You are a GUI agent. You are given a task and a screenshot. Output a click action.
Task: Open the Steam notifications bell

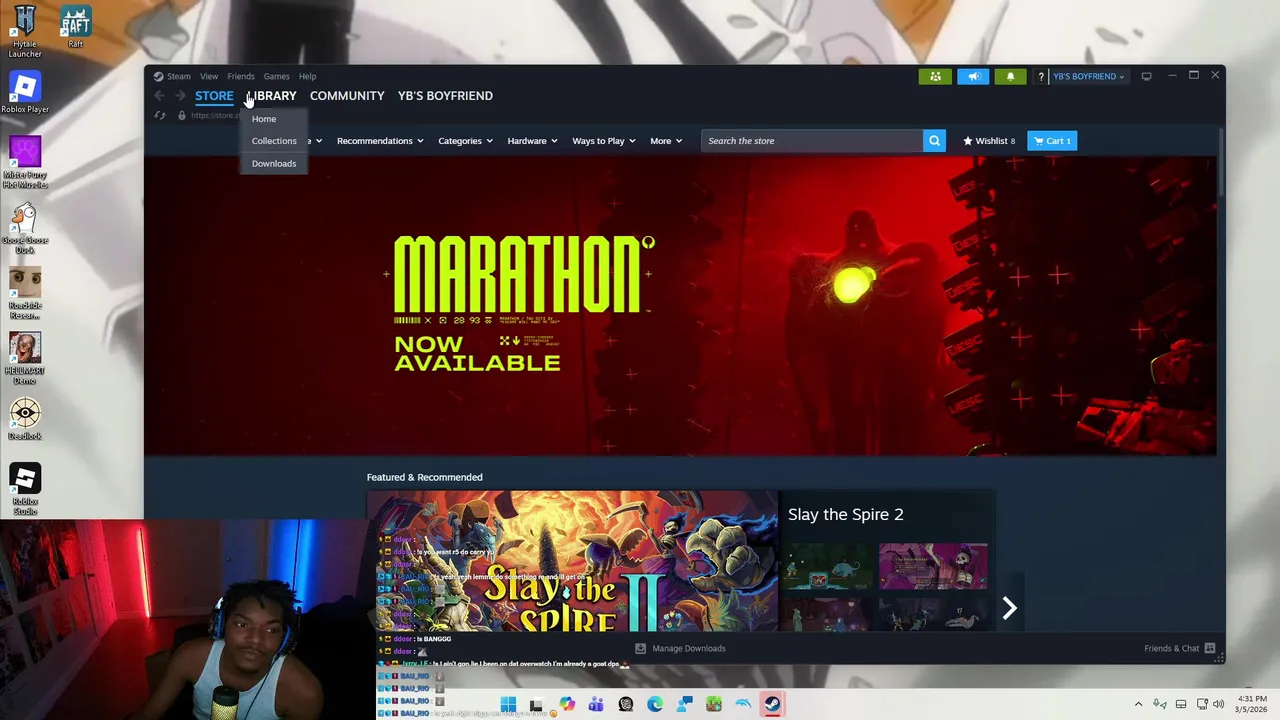(x=1010, y=76)
